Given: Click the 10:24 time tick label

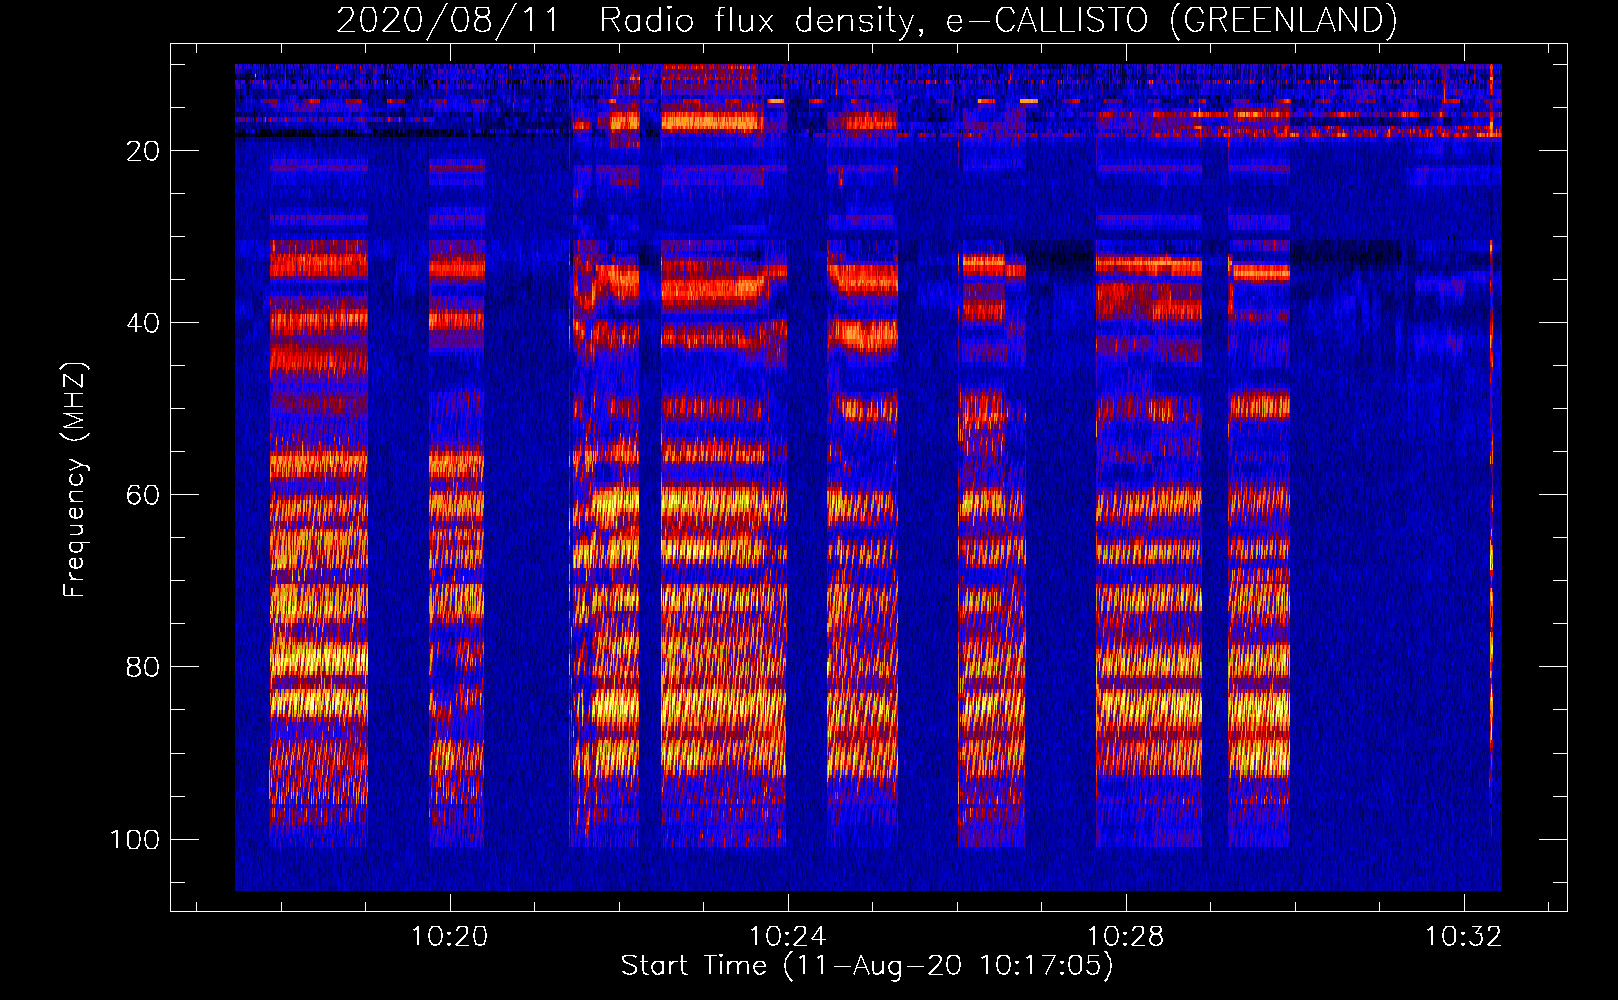Looking at the screenshot, I should pyautogui.click(x=788, y=936).
